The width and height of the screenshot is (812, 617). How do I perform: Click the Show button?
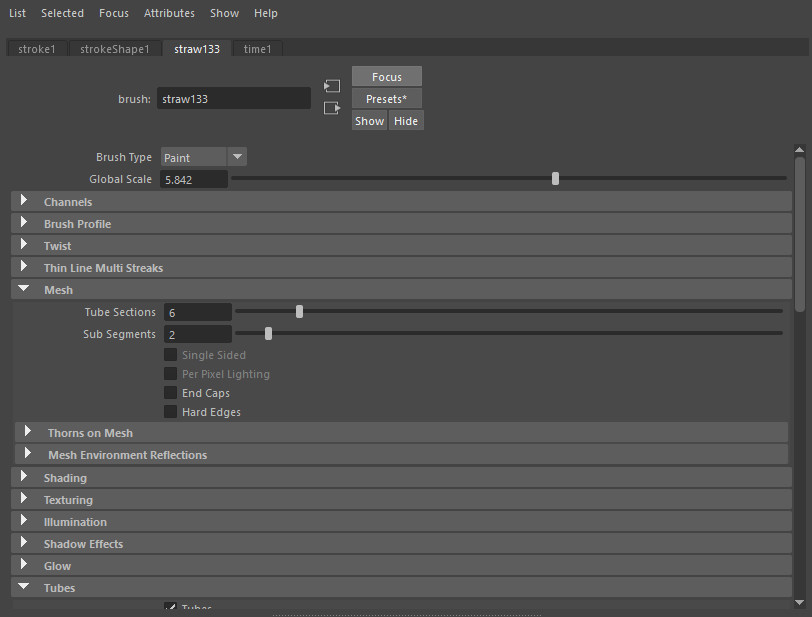369,121
